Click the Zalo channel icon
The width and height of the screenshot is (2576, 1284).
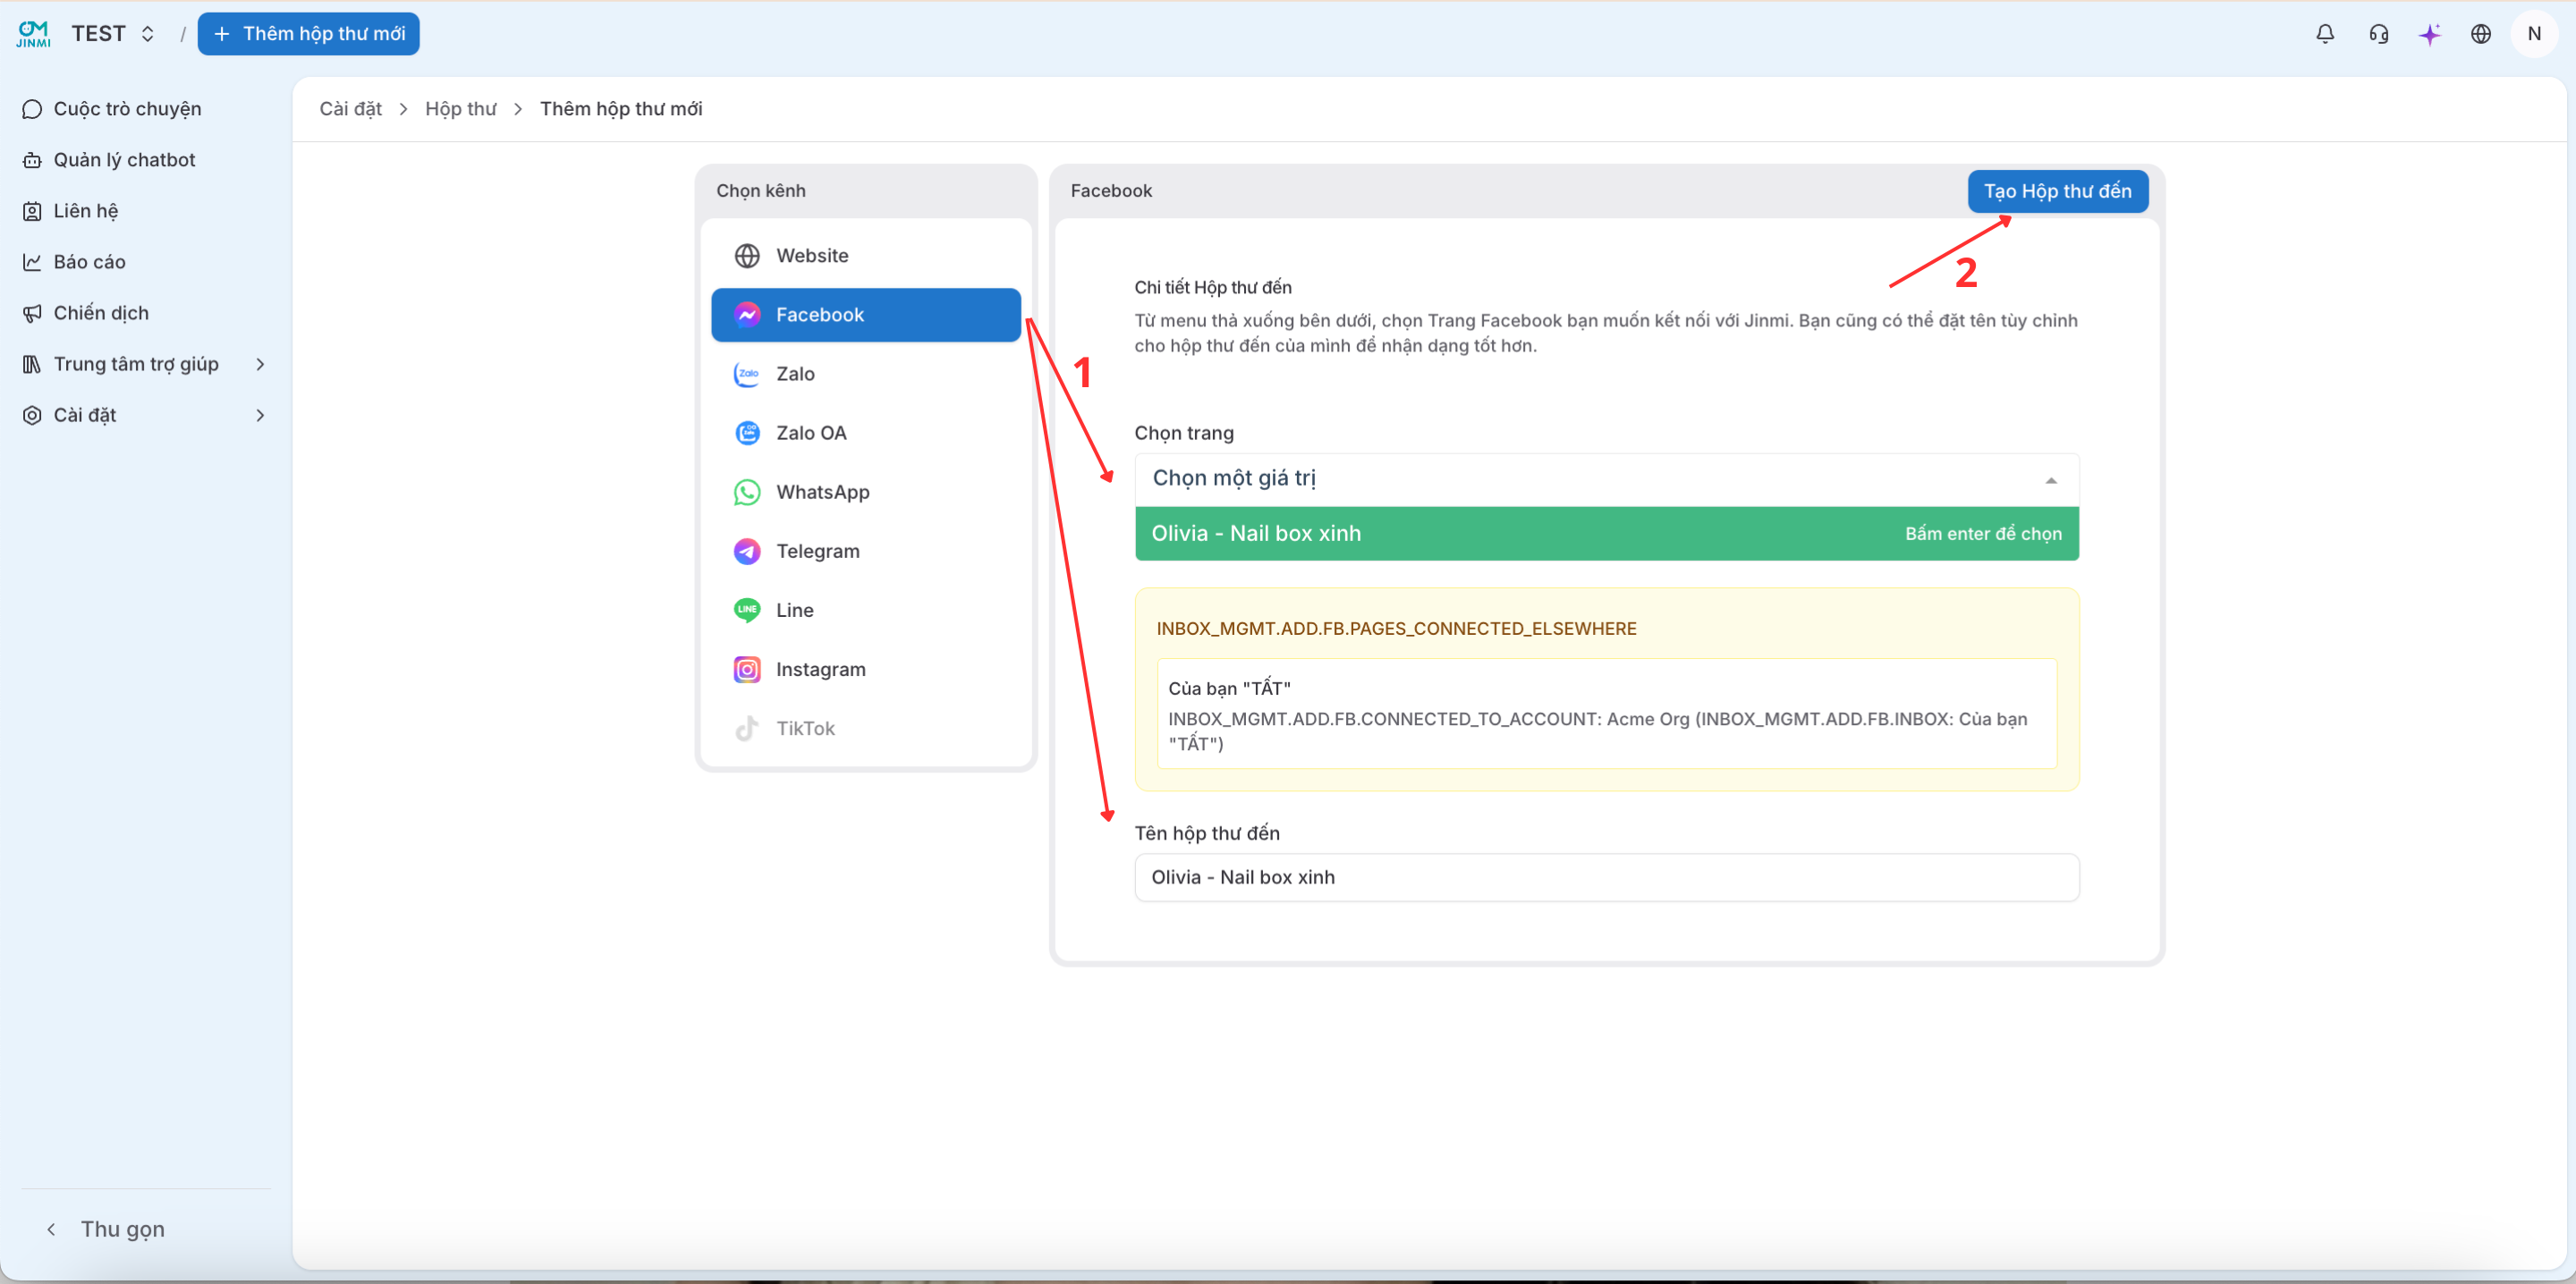pyautogui.click(x=747, y=374)
